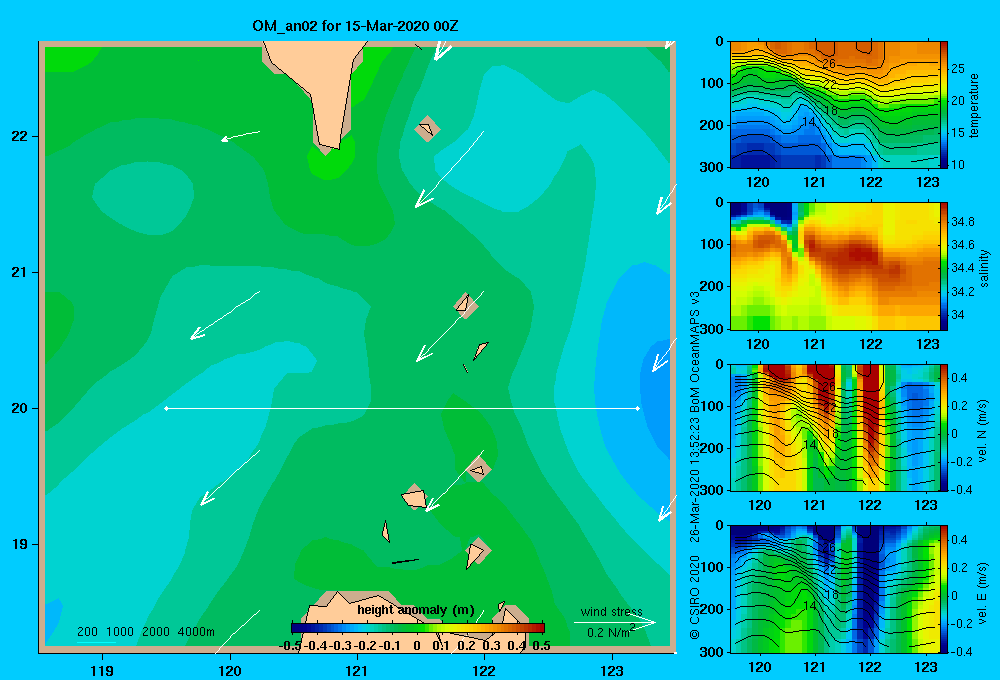Click longitude label '122' below main map
The width and height of the screenshot is (1000, 680).
484,670
